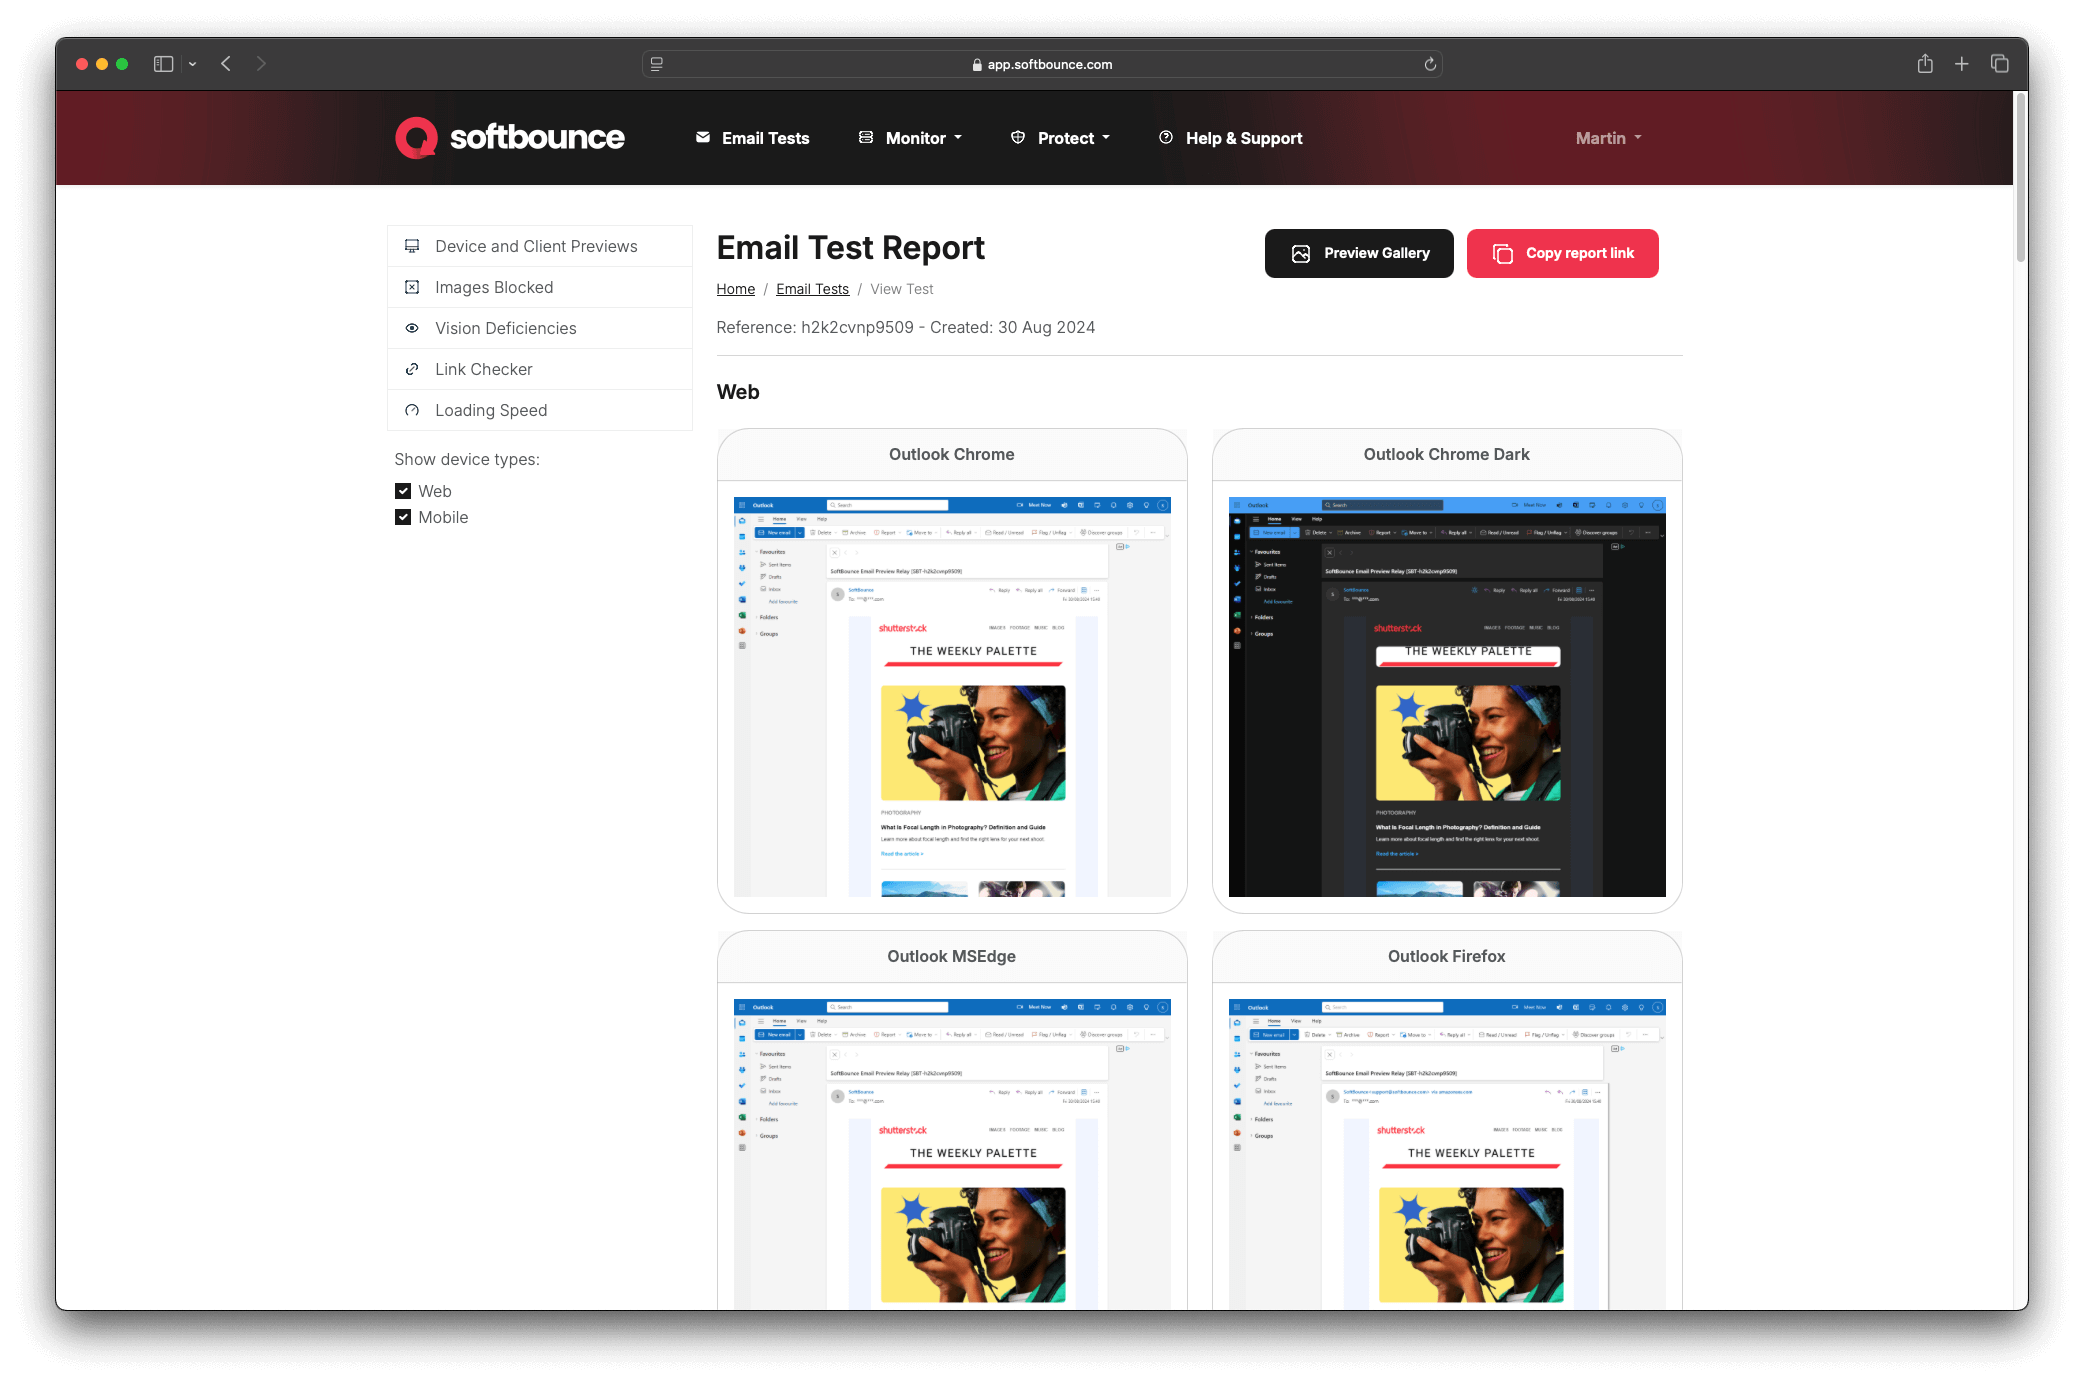Click the Link Checker chain icon

412,369
